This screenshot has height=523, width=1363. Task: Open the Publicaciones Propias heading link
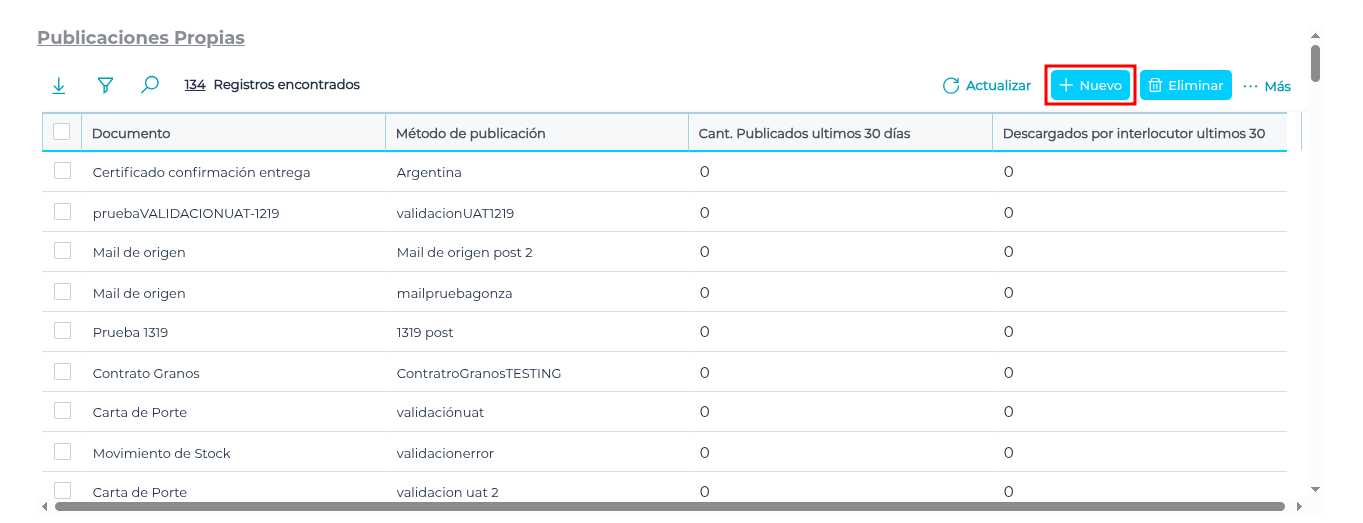click(x=141, y=38)
